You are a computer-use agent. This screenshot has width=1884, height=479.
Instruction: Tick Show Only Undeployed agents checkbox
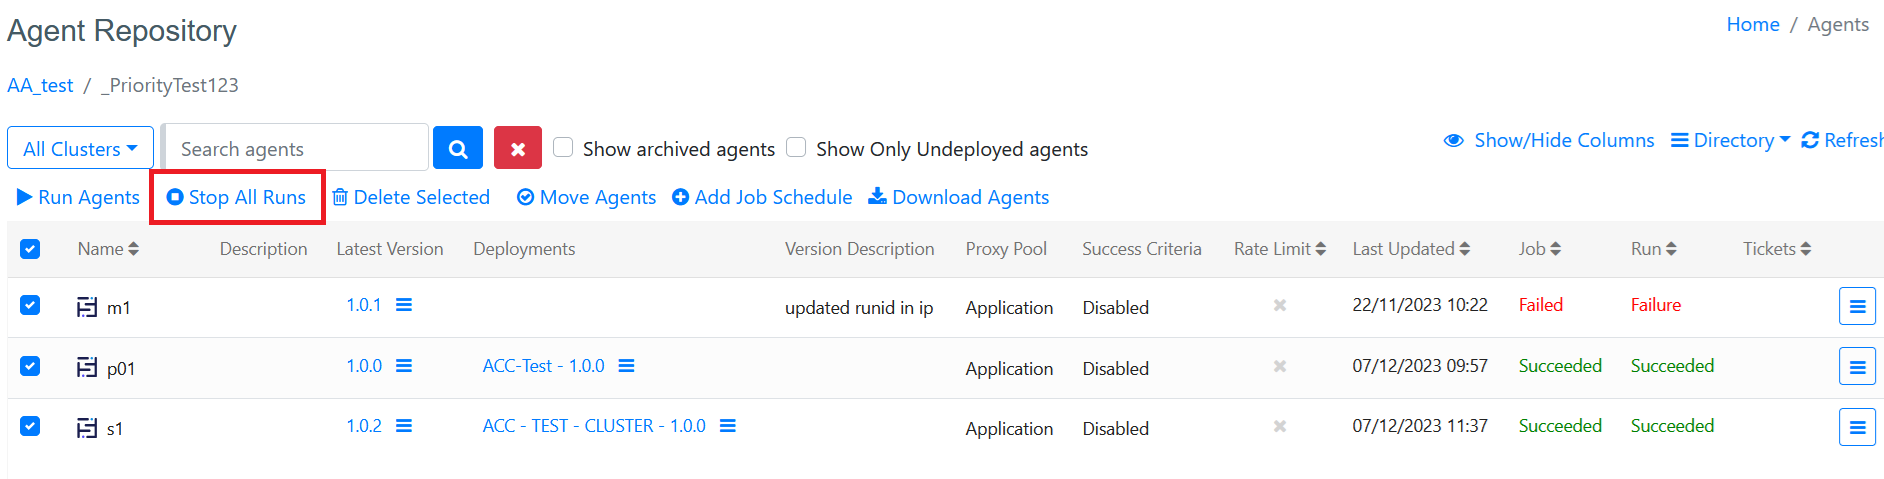coord(796,147)
